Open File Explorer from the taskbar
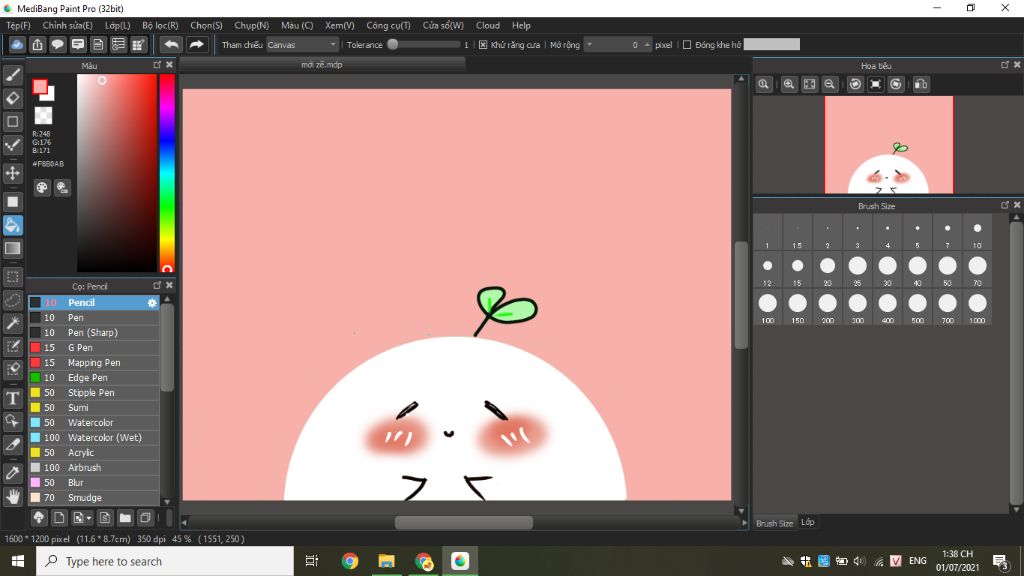Viewport: 1024px width, 576px height. pyautogui.click(x=387, y=561)
